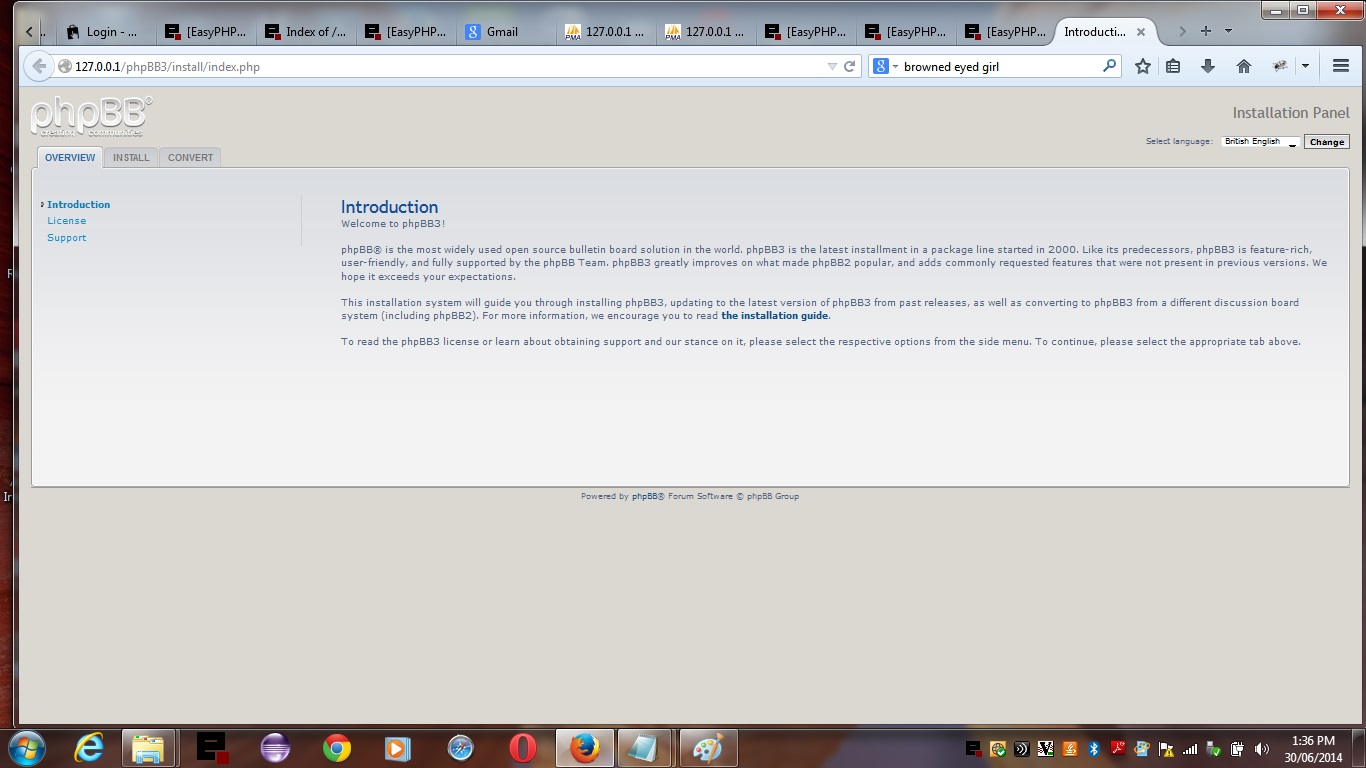Open the Support sidebar link
1366x768 pixels.
click(67, 238)
